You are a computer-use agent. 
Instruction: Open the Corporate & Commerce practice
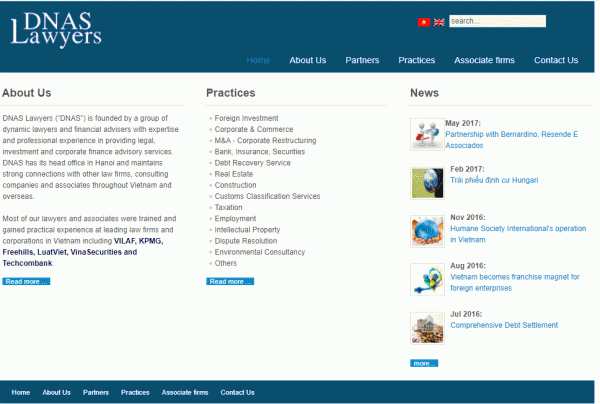[x=254, y=129]
